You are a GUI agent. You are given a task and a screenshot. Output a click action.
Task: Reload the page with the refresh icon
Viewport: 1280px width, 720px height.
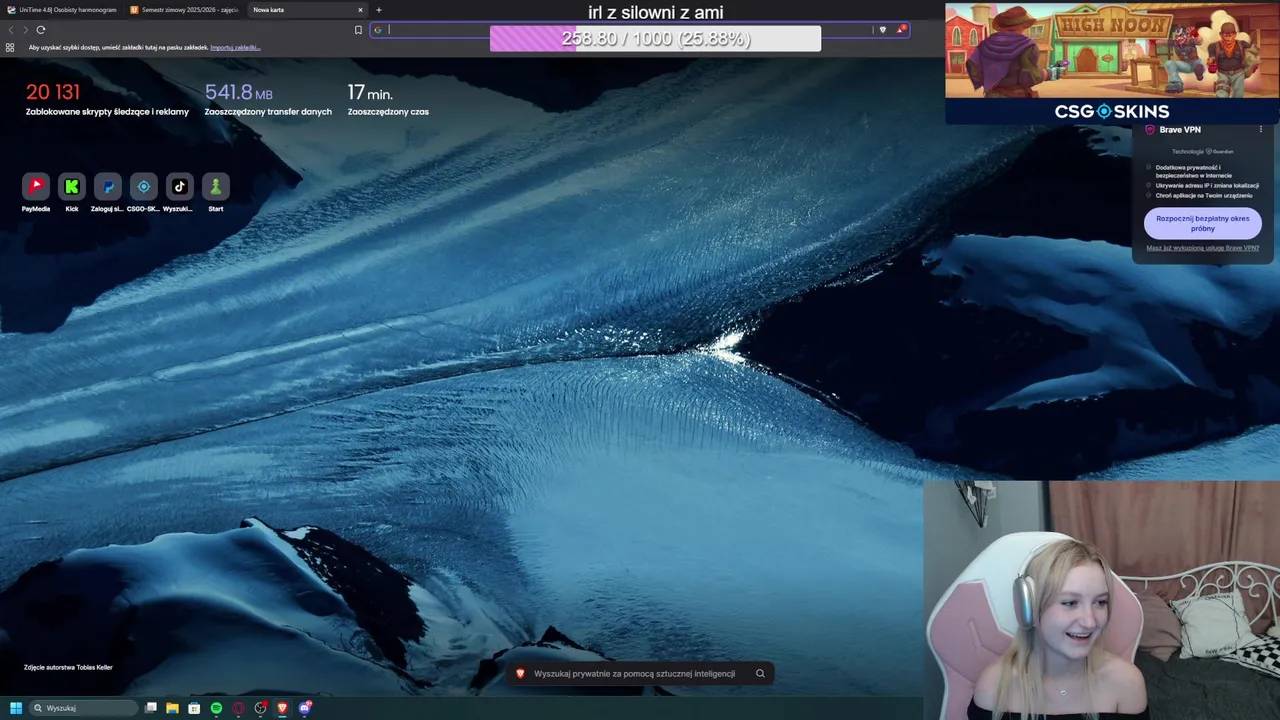pos(40,30)
